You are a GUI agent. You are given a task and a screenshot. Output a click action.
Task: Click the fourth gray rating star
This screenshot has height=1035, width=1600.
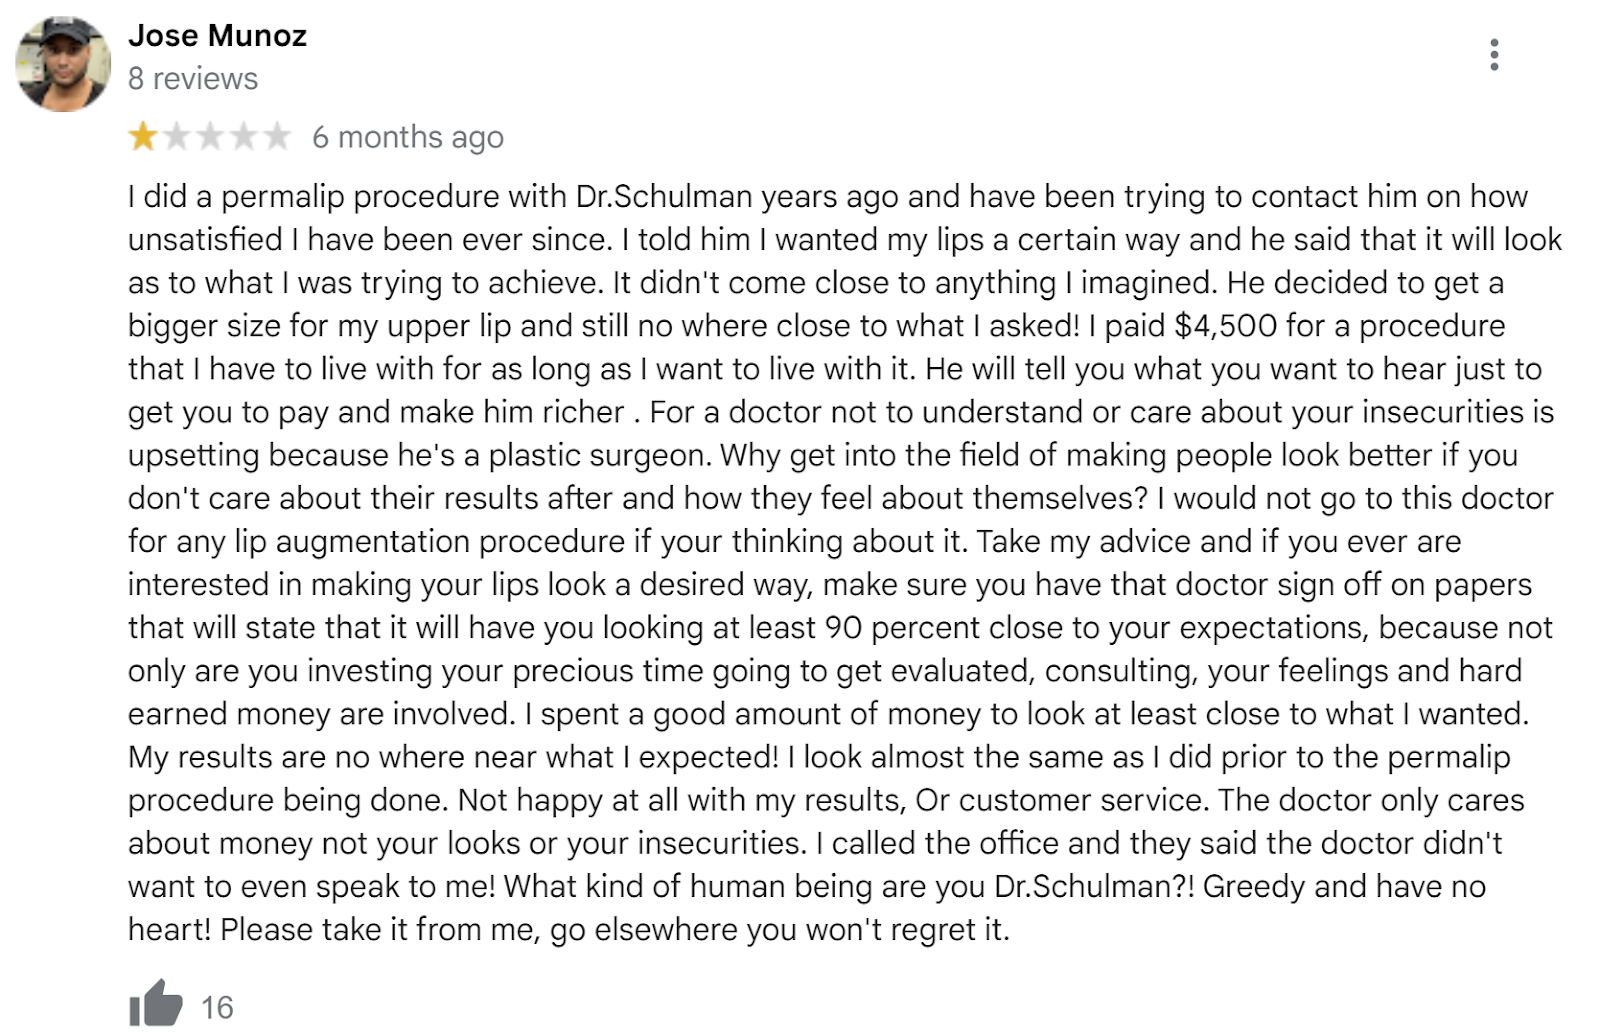point(243,136)
